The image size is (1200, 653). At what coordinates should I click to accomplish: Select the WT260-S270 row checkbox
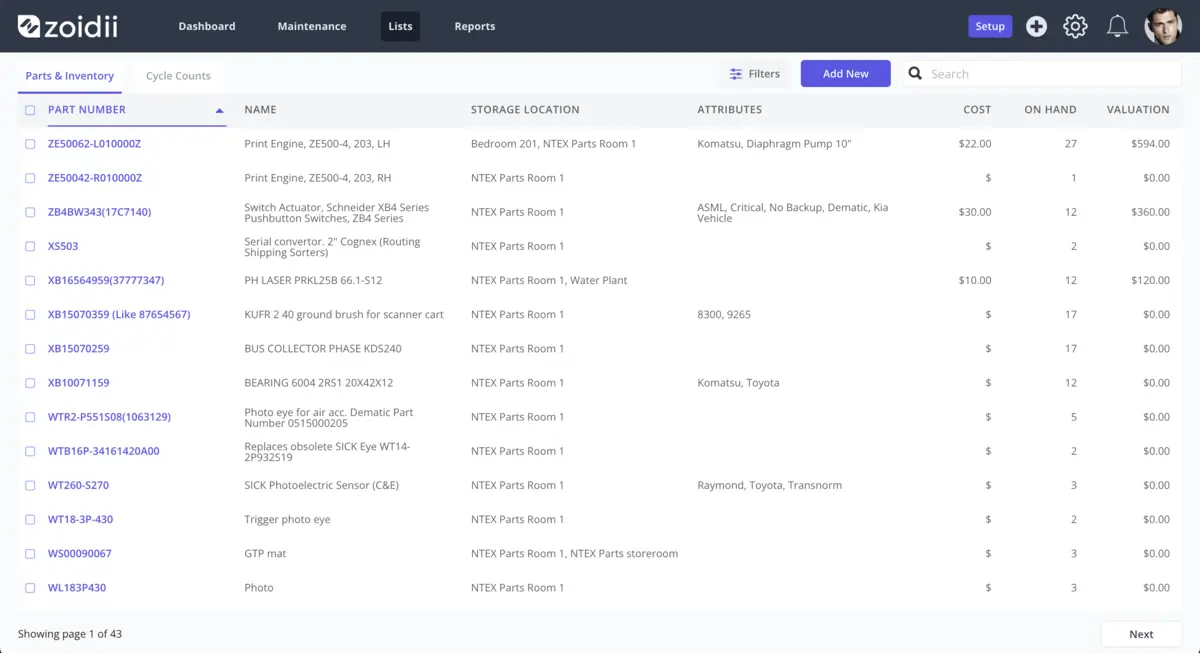point(30,485)
